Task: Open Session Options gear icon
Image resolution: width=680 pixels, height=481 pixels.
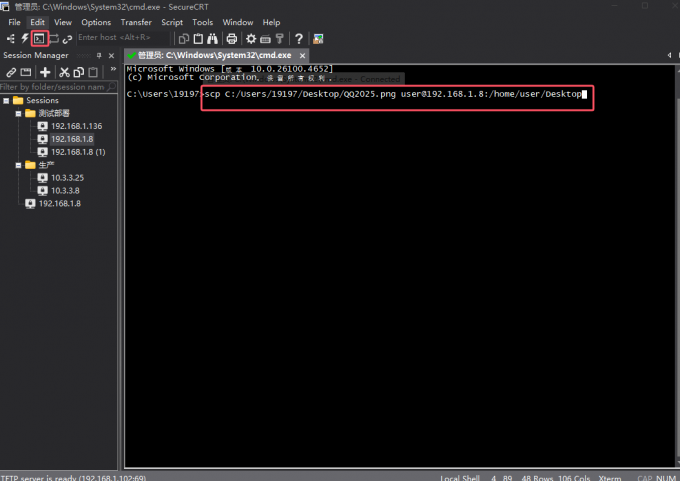Action: click(251, 39)
